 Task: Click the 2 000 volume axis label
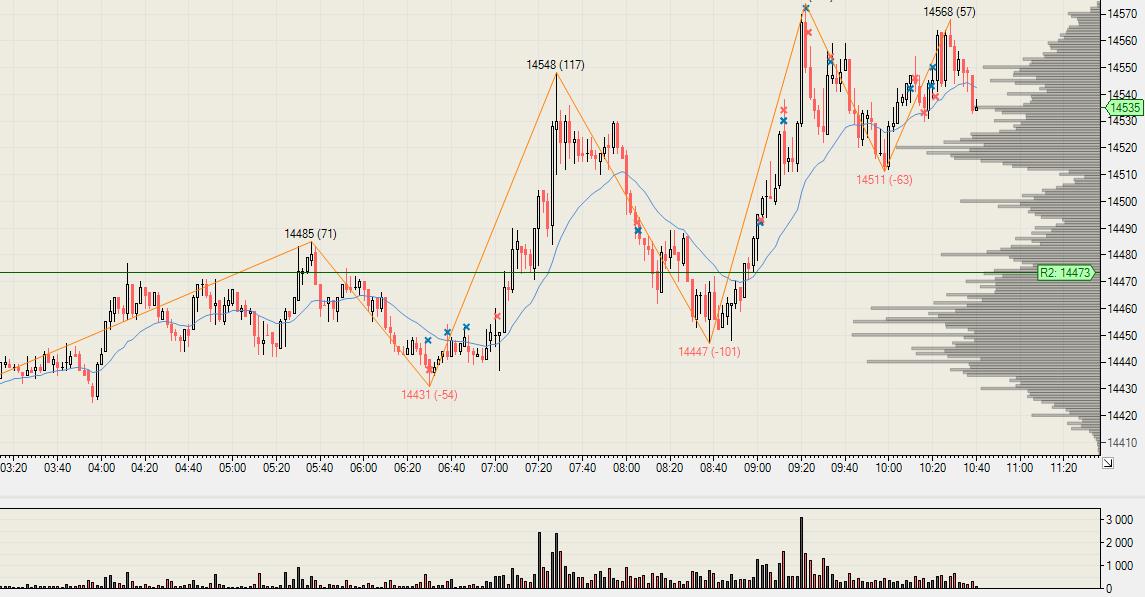(1119, 543)
